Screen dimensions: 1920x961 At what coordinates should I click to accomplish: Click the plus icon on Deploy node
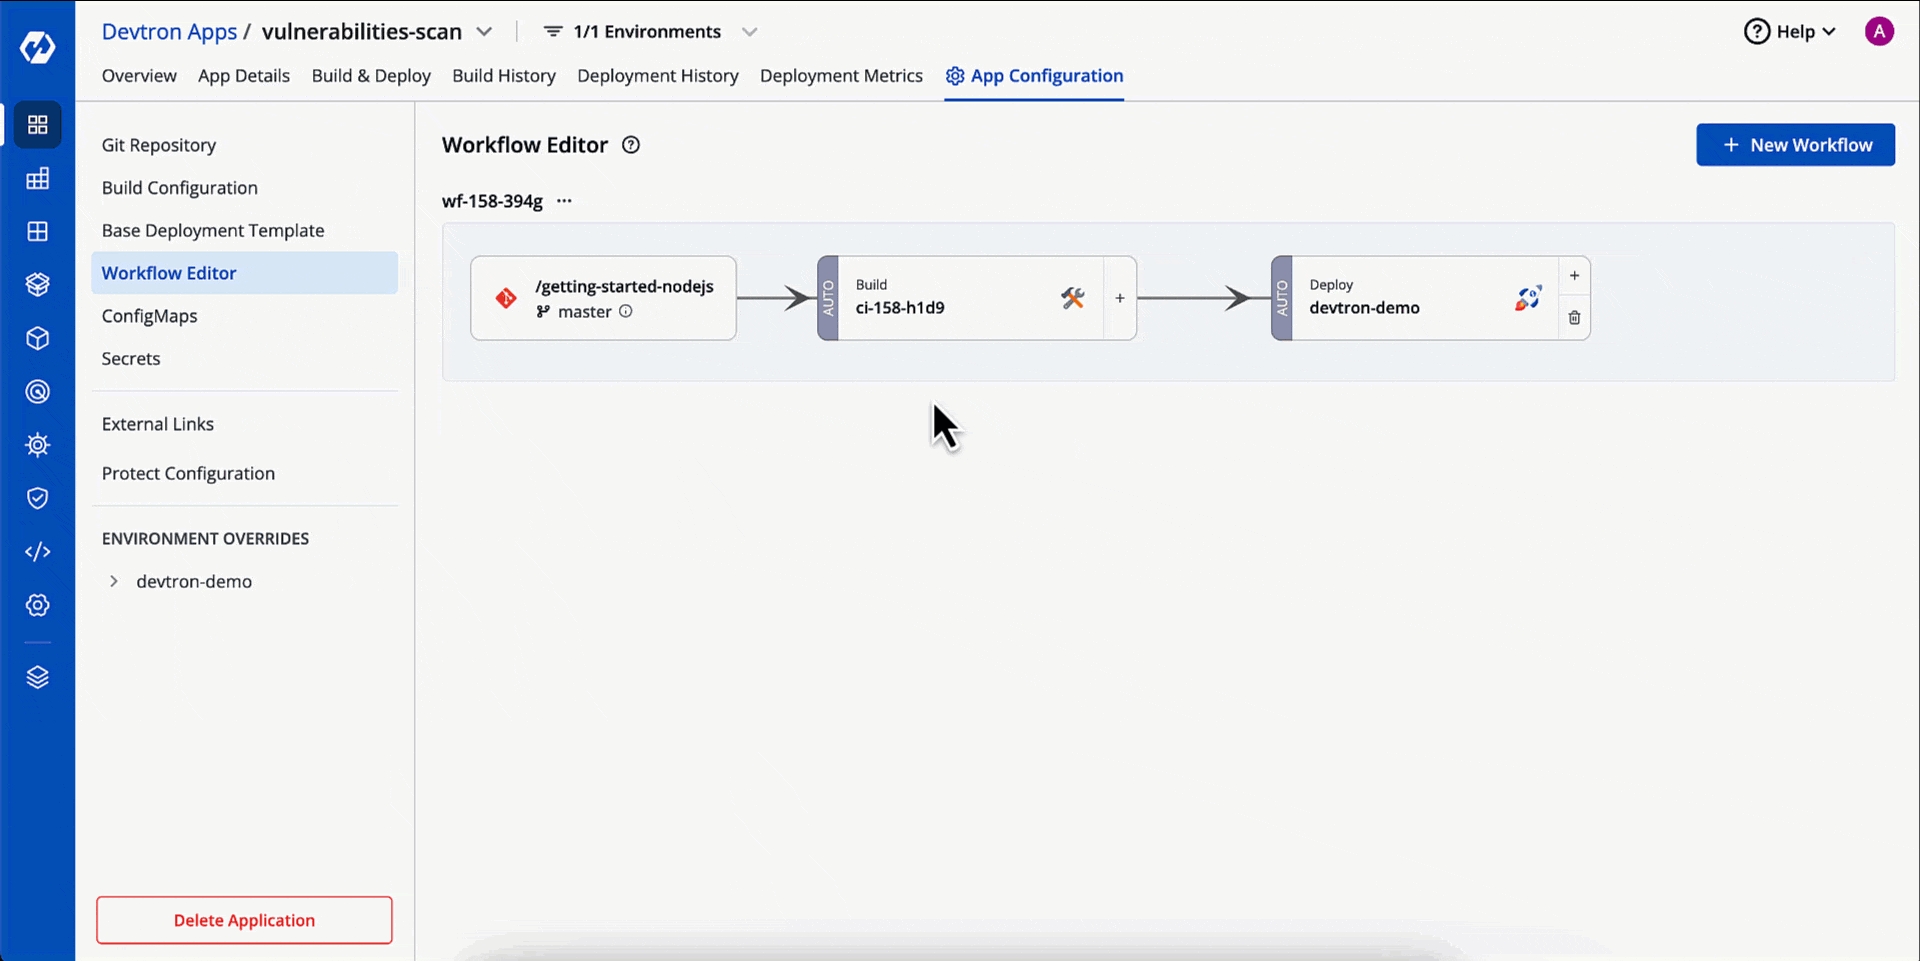[x=1574, y=276]
